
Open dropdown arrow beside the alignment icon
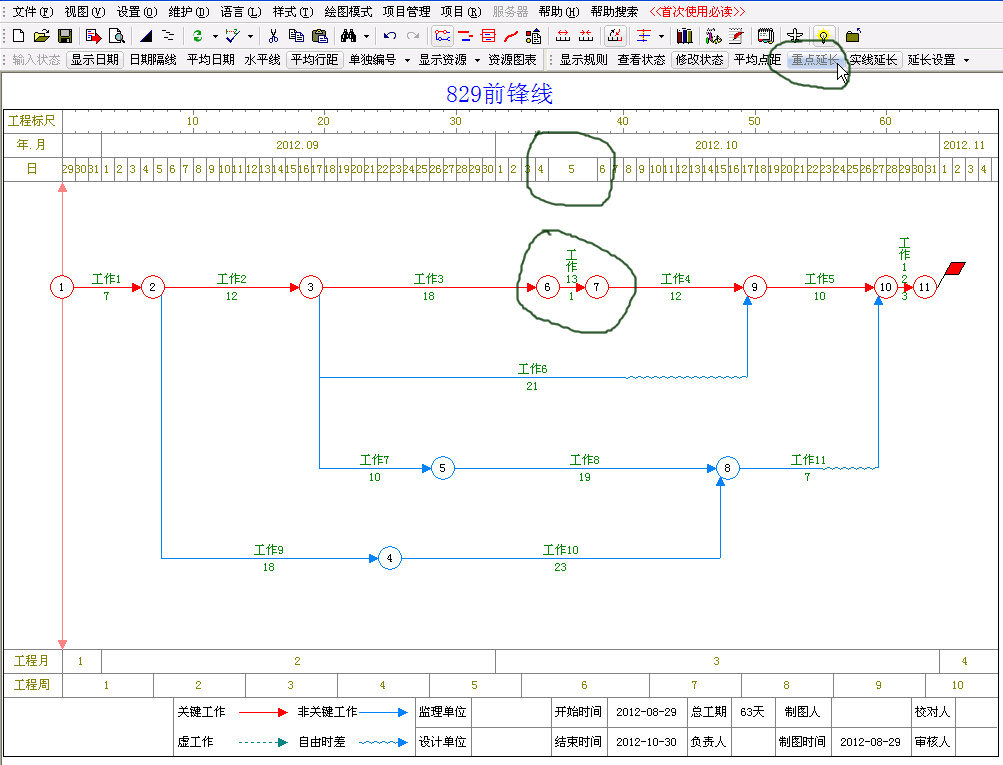point(661,36)
